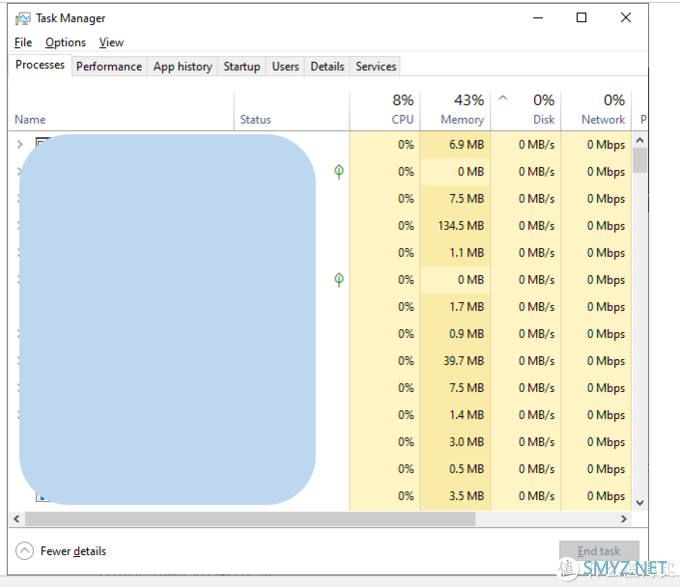Viewport: 680px width, 587px height.
Task: Sort processes by the Network column
Action: pyautogui.click(x=596, y=111)
